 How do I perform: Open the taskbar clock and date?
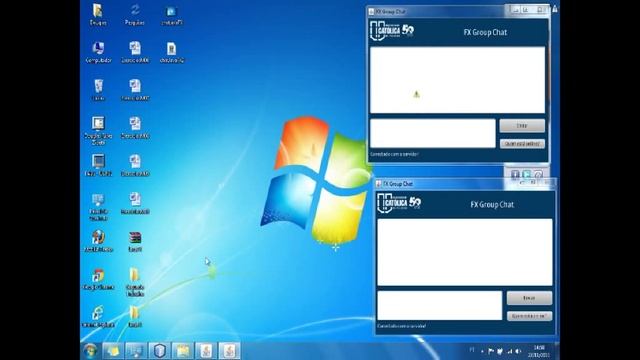point(539,351)
